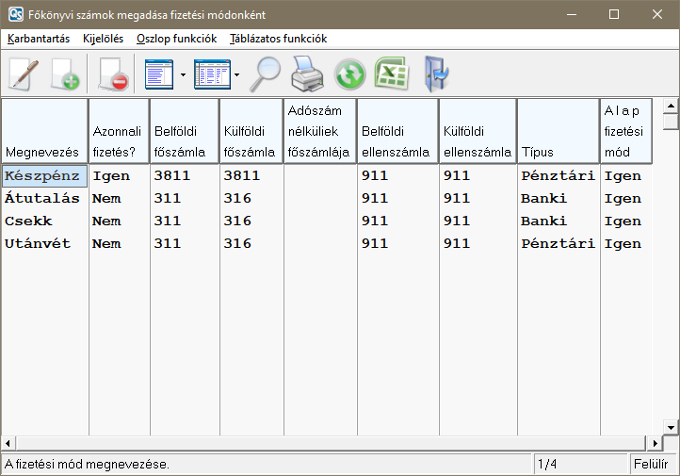This screenshot has height=476, width=680.
Task: Delete record using red minus icon
Action: pos(111,74)
